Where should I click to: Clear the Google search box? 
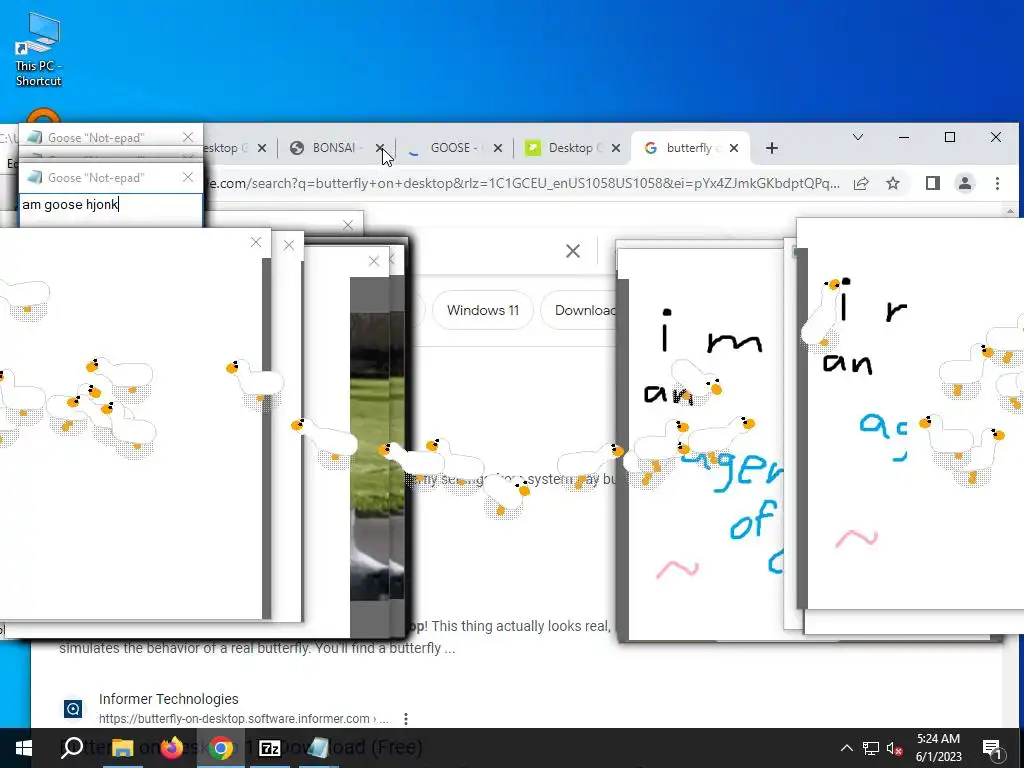[573, 251]
